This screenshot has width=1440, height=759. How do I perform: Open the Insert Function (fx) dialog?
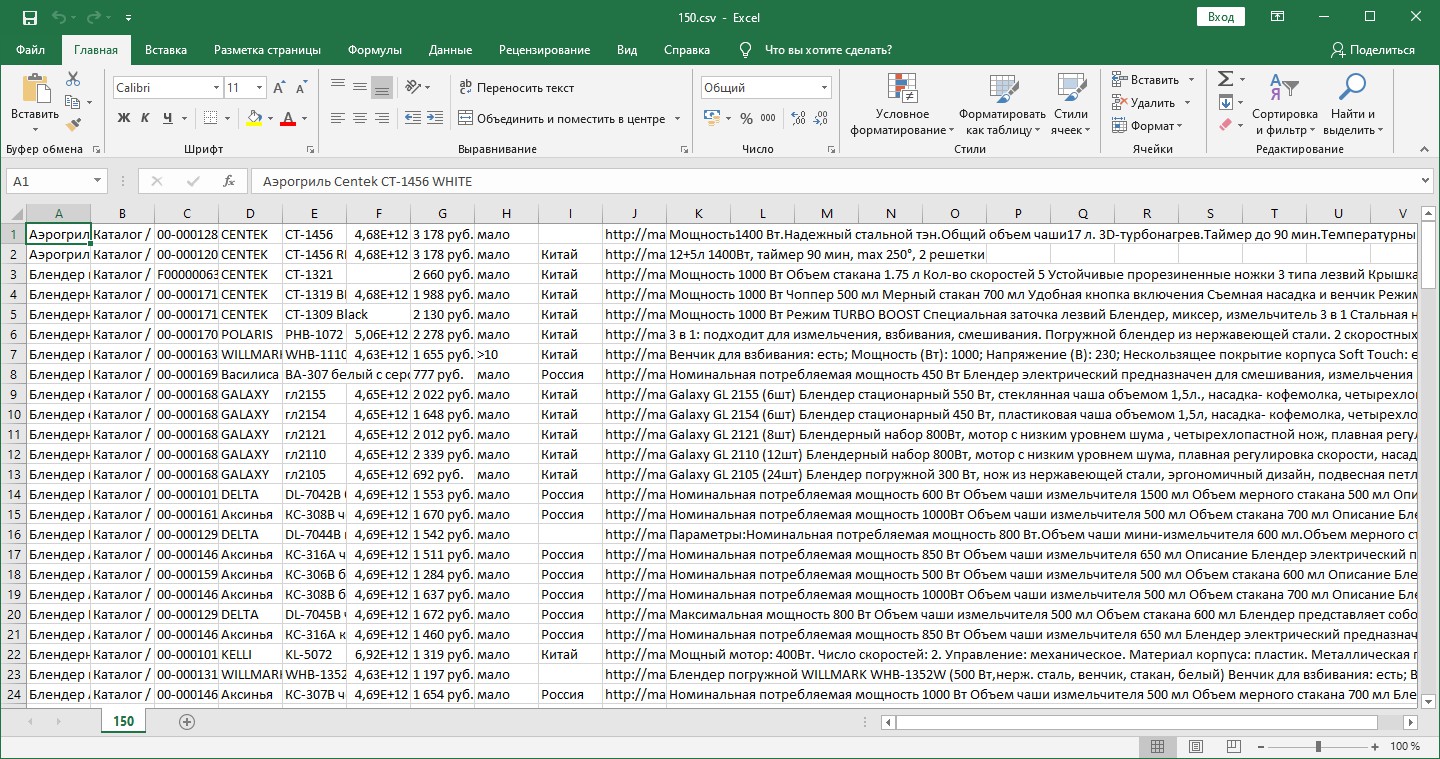point(229,181)
